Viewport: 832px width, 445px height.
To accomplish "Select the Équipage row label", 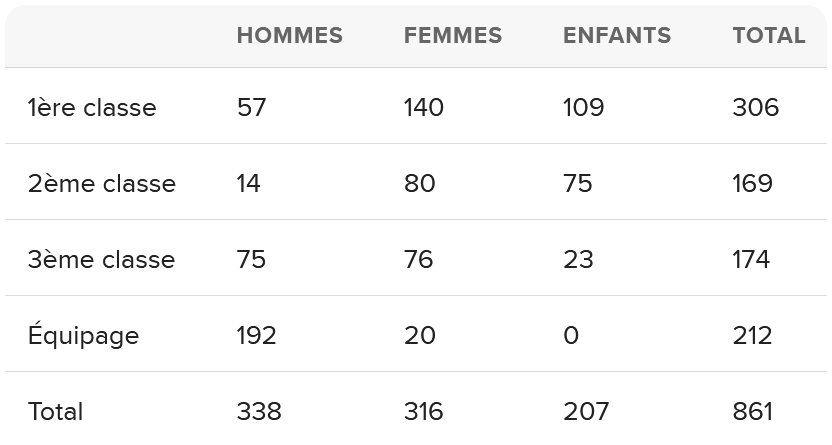I will (83, 335).
